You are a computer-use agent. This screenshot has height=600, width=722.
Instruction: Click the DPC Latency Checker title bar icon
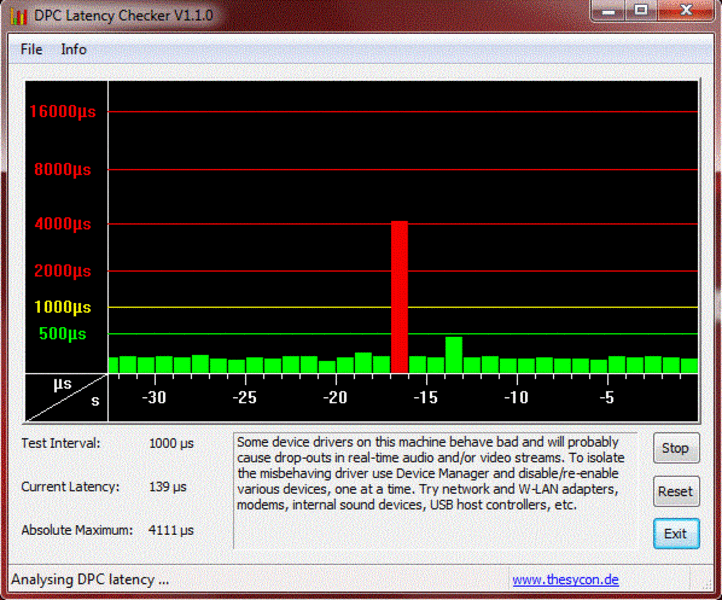pos(19,16)
